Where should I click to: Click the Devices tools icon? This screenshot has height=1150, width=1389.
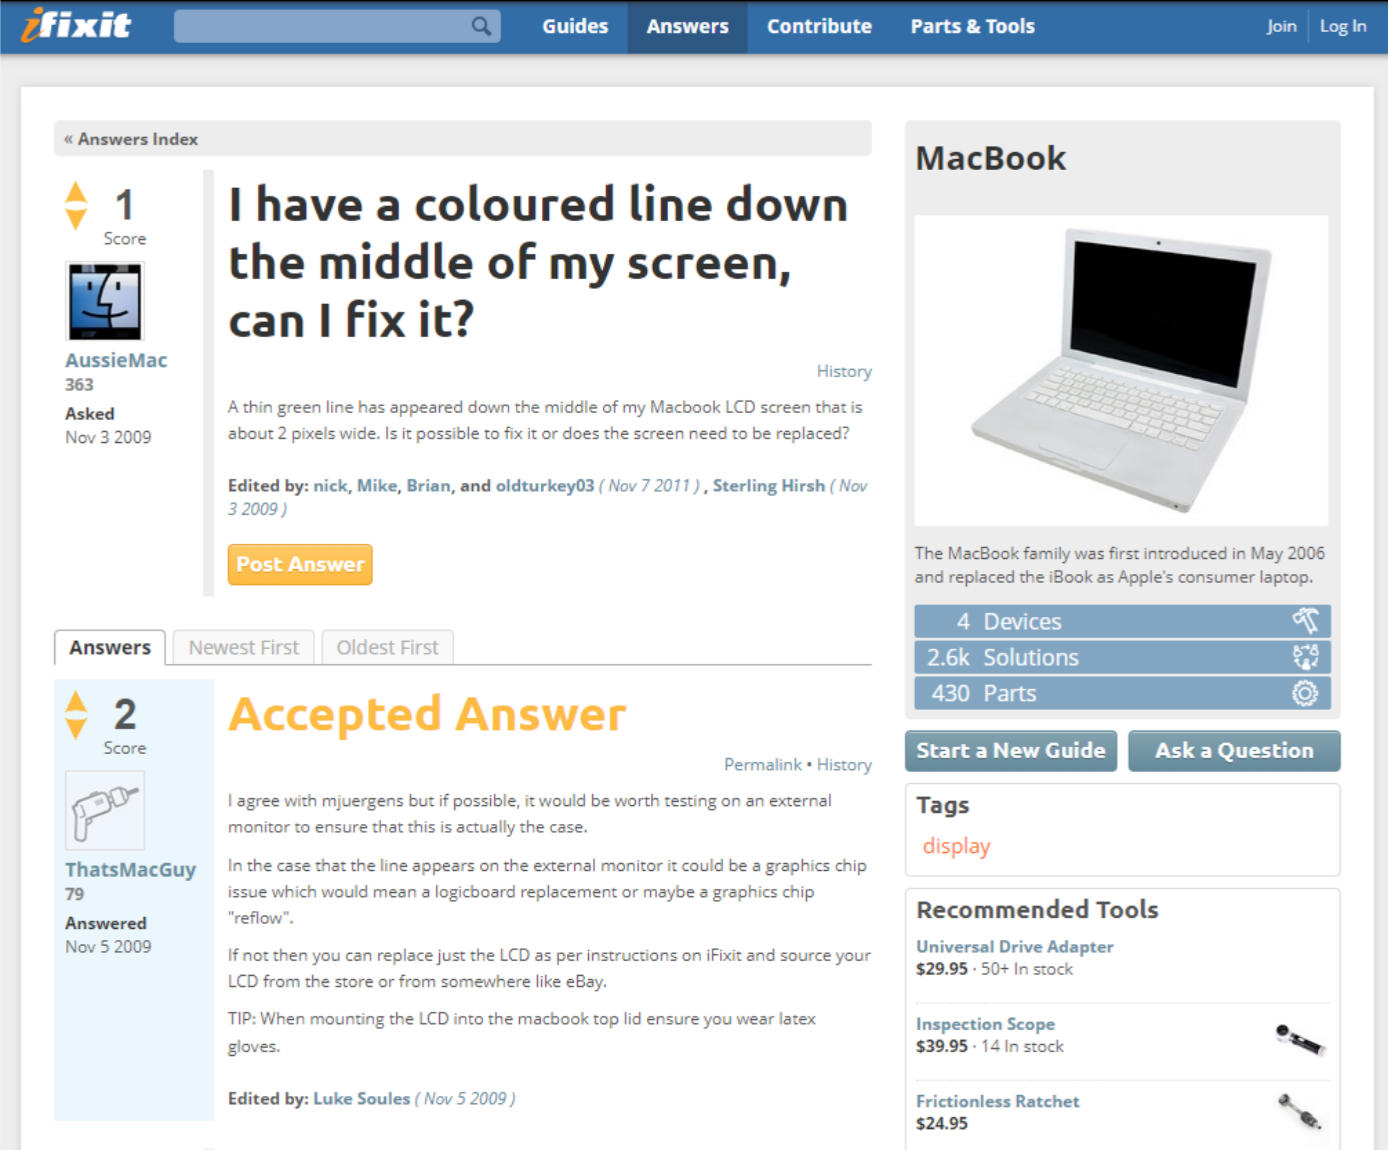tap(1305, 621)
